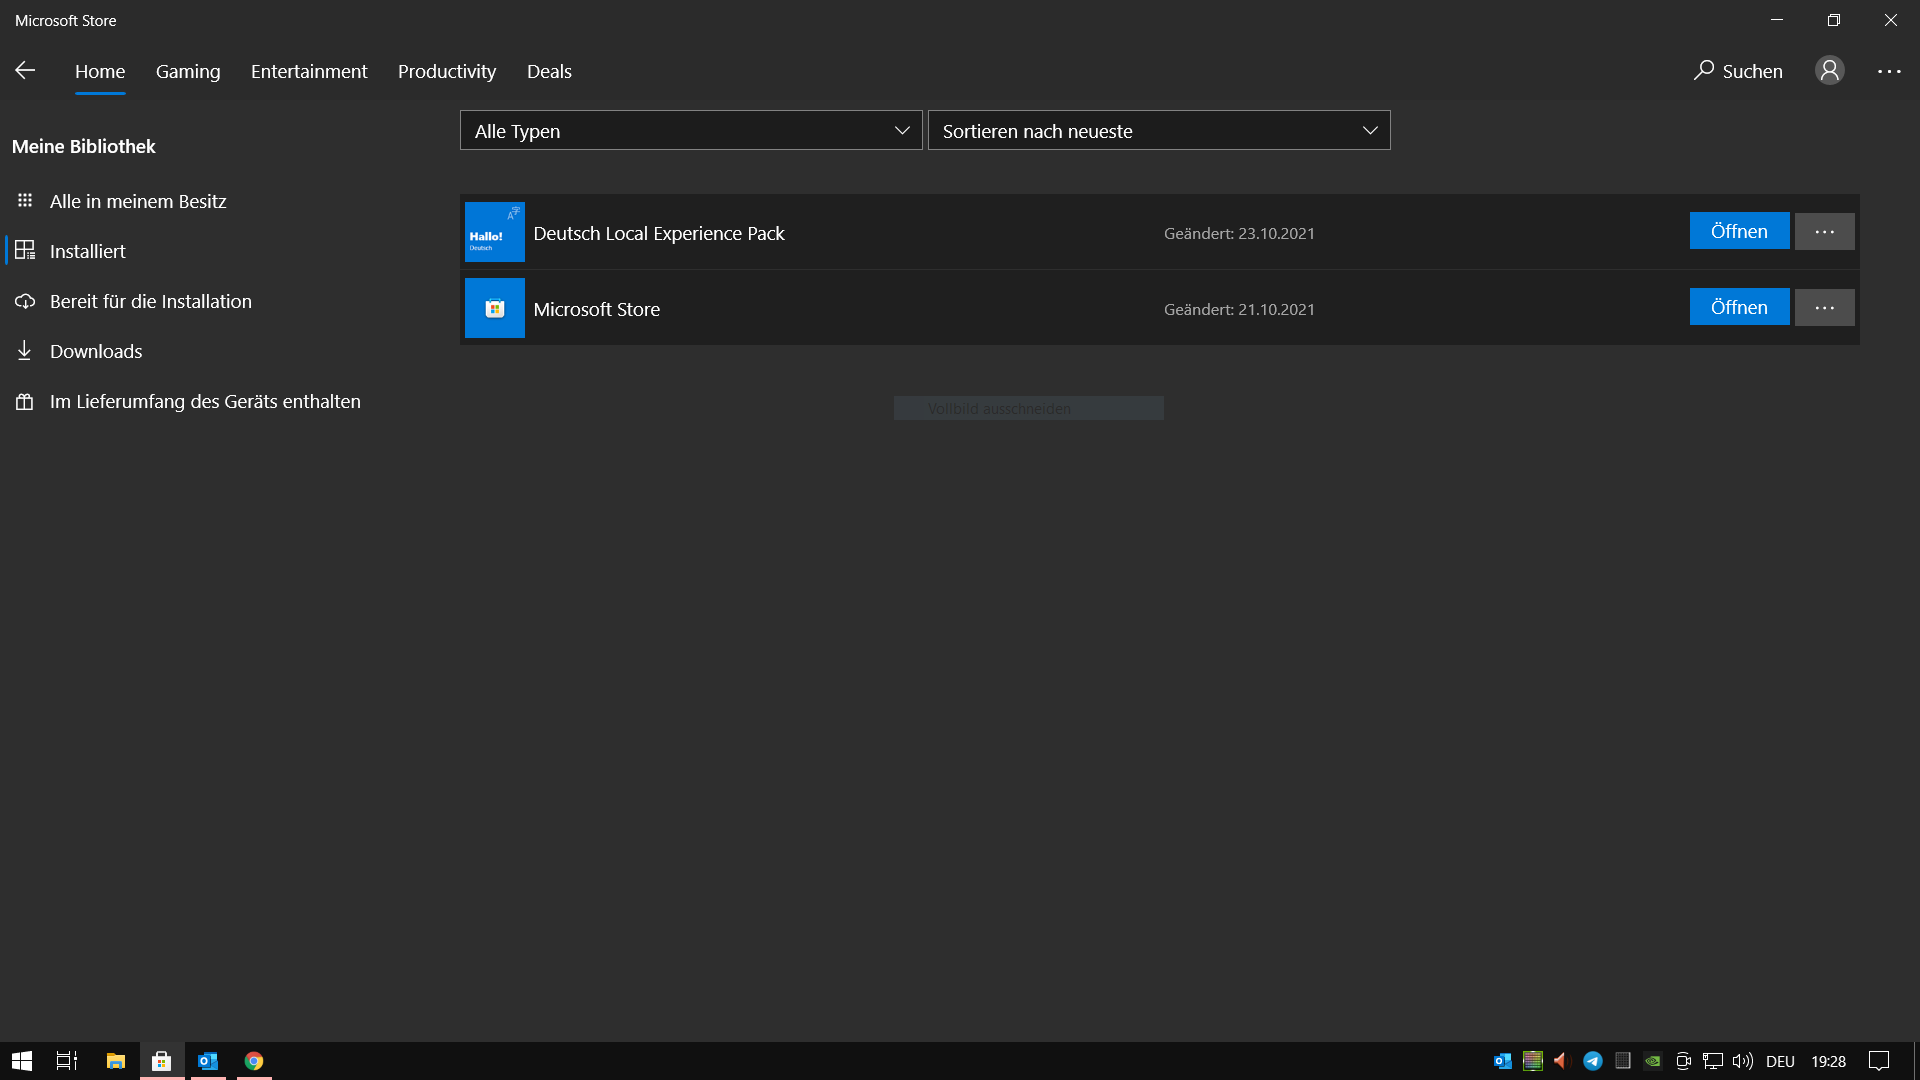Image resolution: width=1920 pixels, height=1080 pixels.
Task: Open Bereit für die Installation section
Action: [x=150, y=301]
